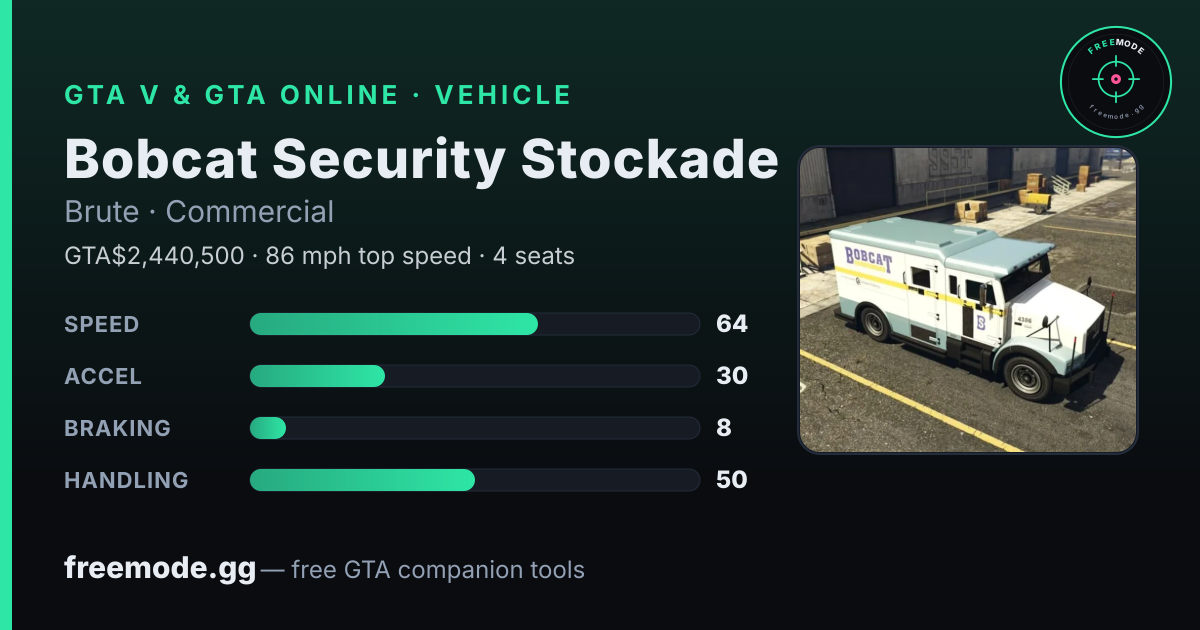Image resolution: width=1200 pixels, height=630 pixels.
Task: Click the handling value 50
Action: 732,480
